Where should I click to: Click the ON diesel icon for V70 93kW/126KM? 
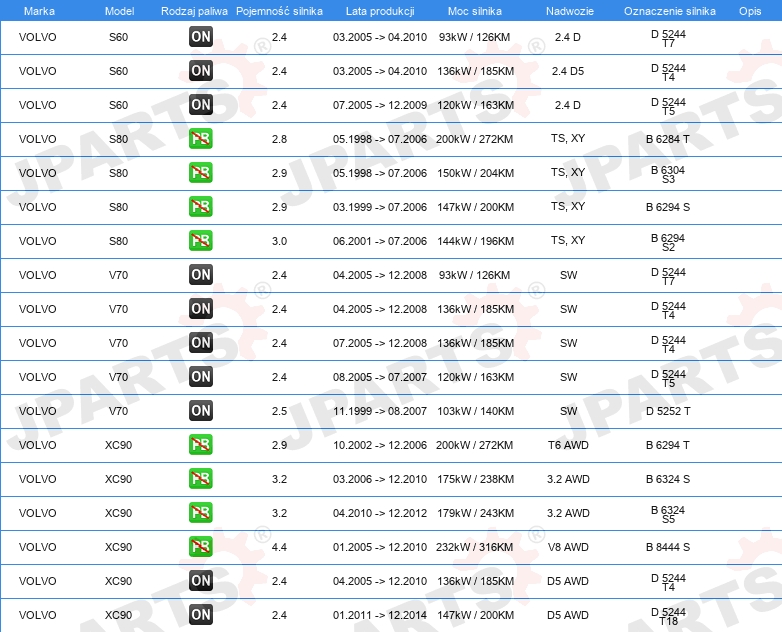pyautogui.click(x=201, y=274)
